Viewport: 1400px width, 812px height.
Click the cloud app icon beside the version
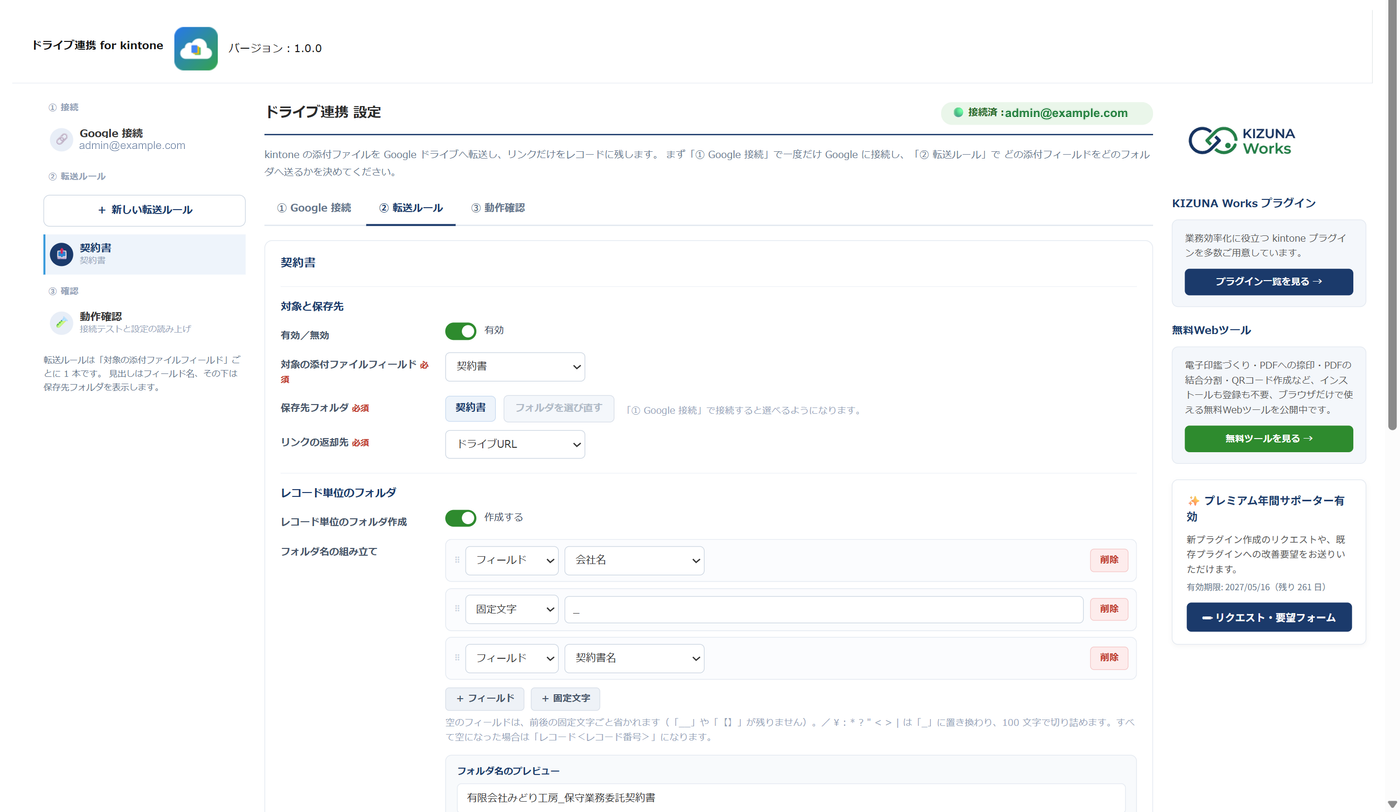pos(196,48)
